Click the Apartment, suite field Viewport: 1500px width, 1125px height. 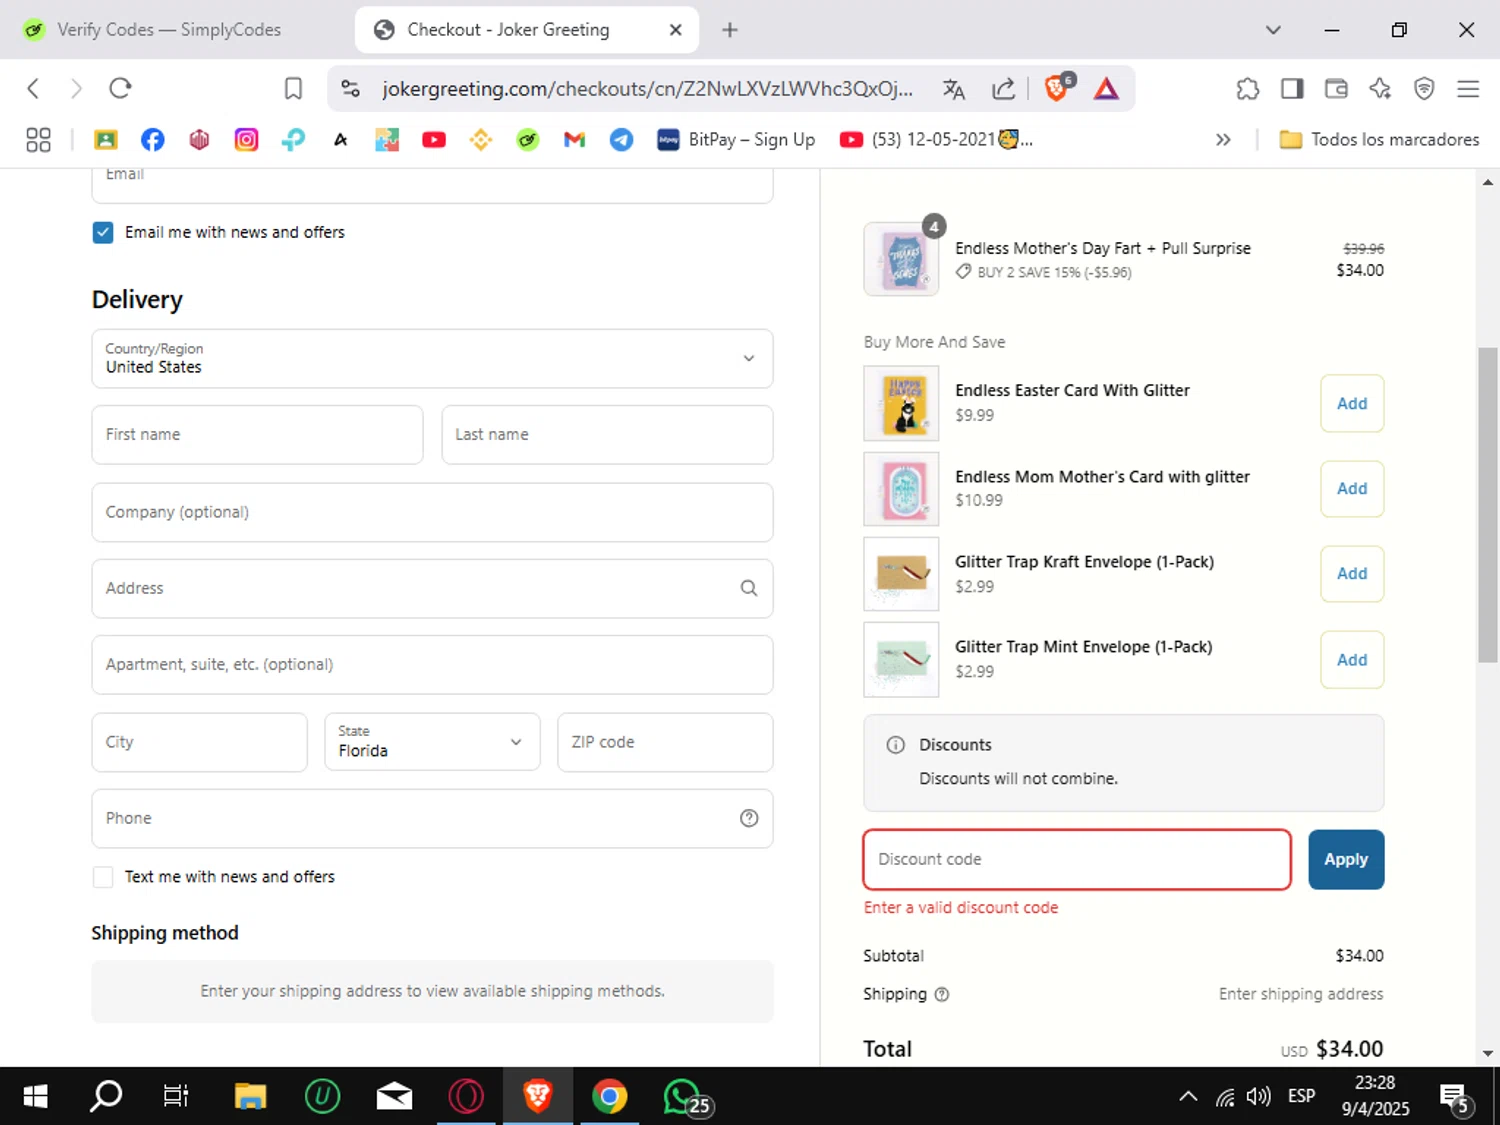[x=432, y=665]
